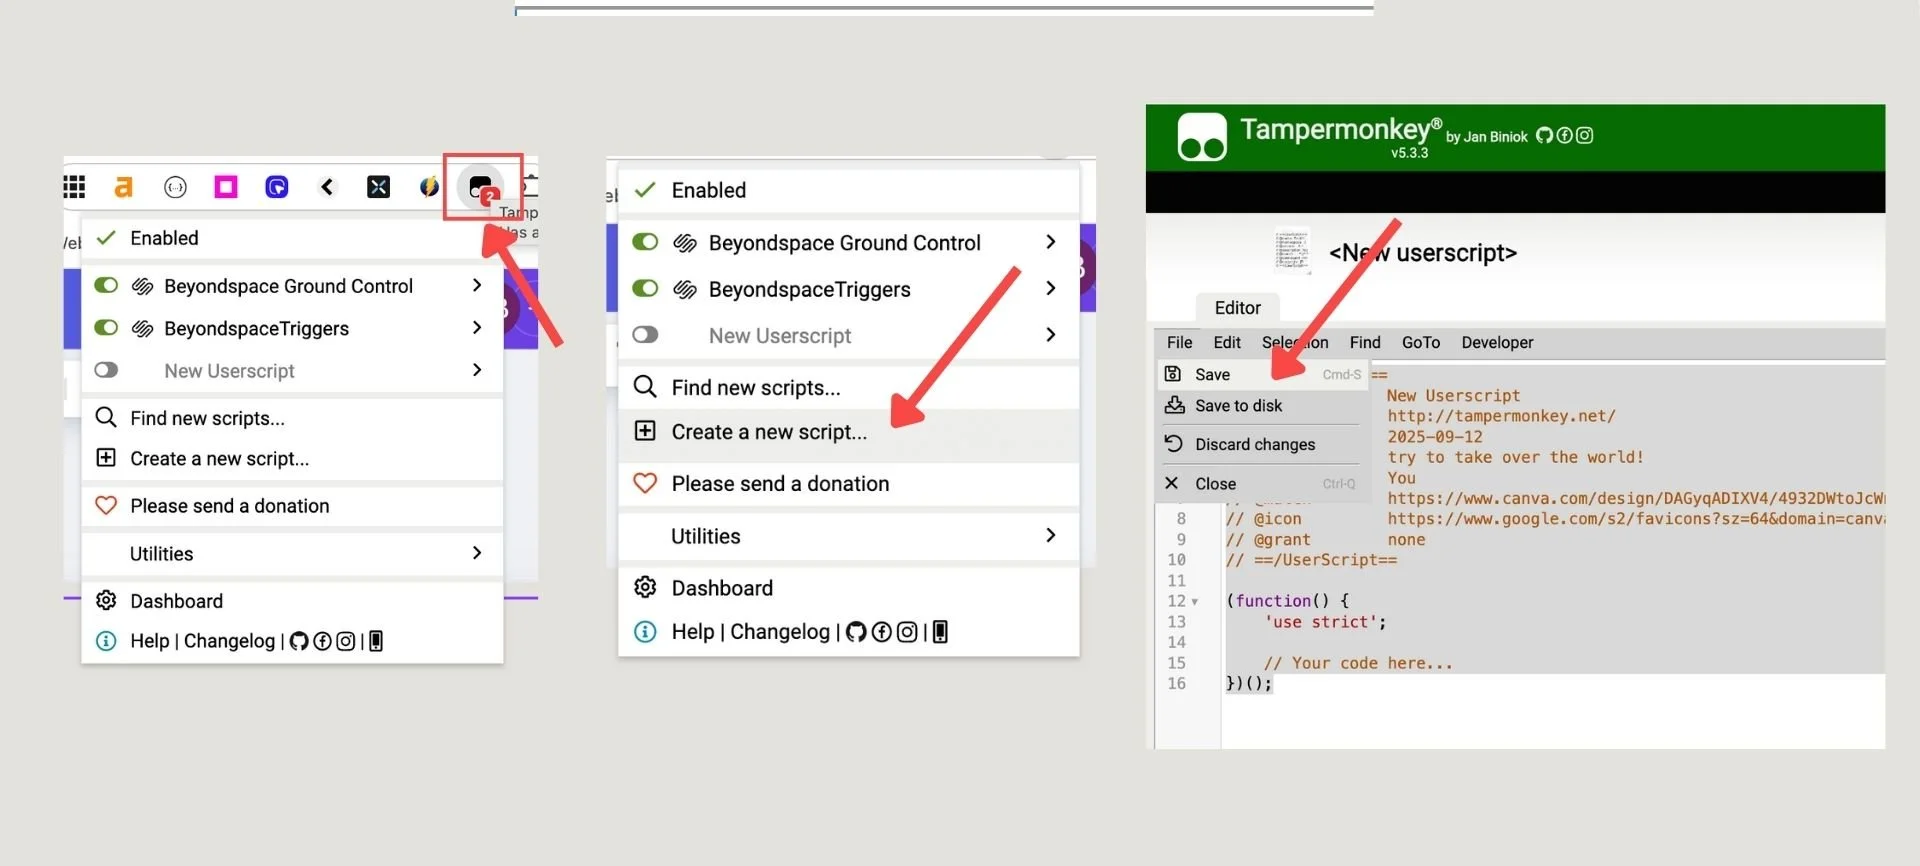Click Create a new script in left popup

point(292,459)
